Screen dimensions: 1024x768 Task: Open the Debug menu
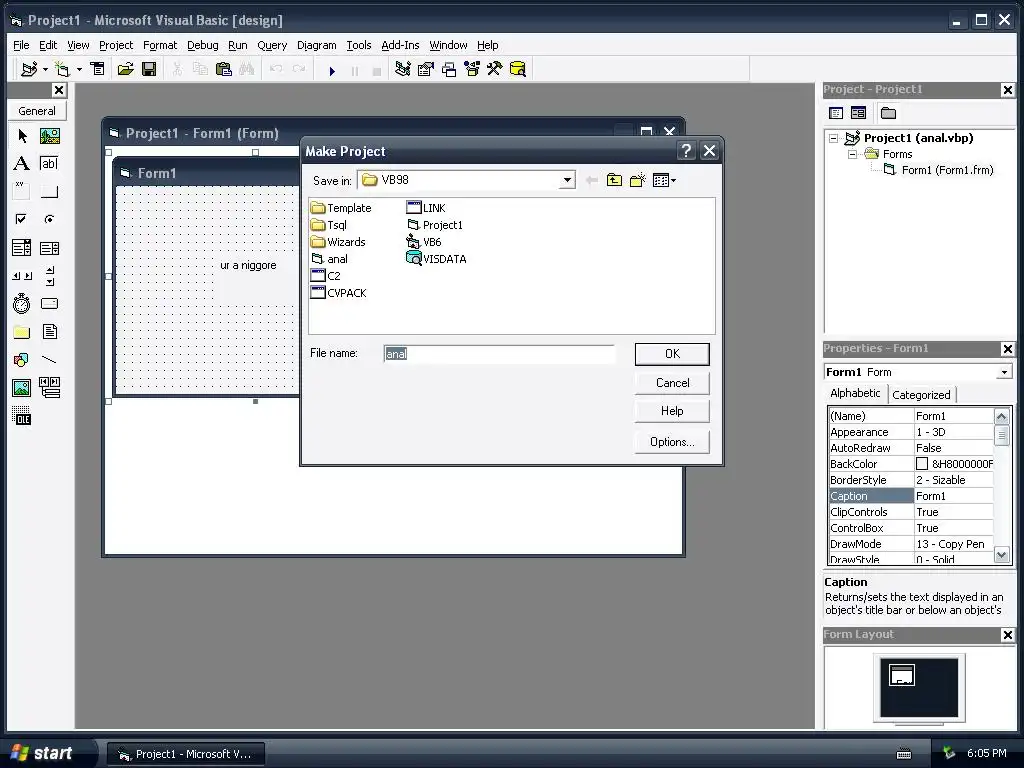tap(202, 45)
